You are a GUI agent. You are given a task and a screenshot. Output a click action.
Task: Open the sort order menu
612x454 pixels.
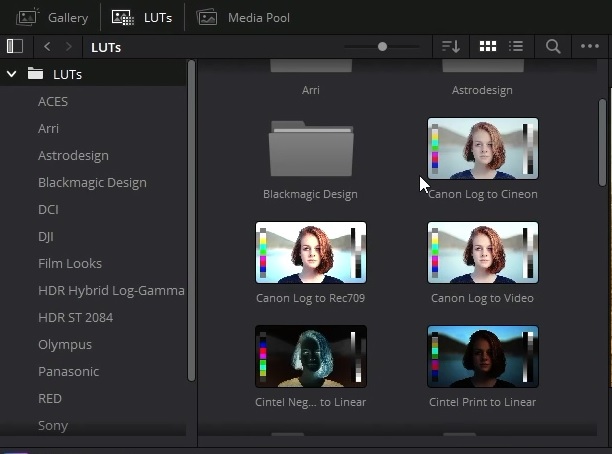(x=451, y=46)
